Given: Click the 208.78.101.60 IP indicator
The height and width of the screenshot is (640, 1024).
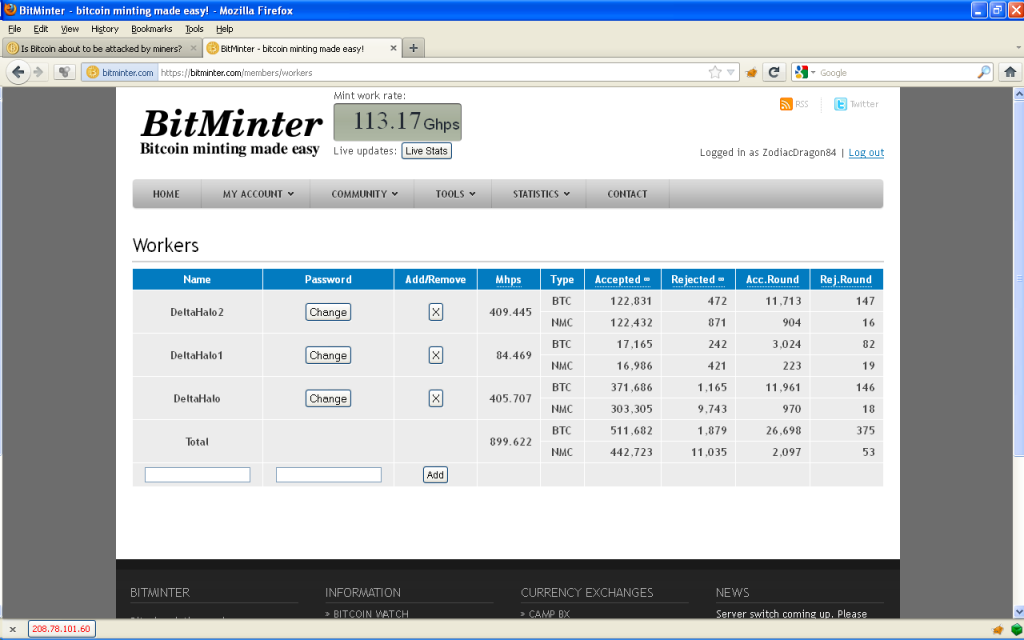Looking at the screenshot, I should pos(62,629).
